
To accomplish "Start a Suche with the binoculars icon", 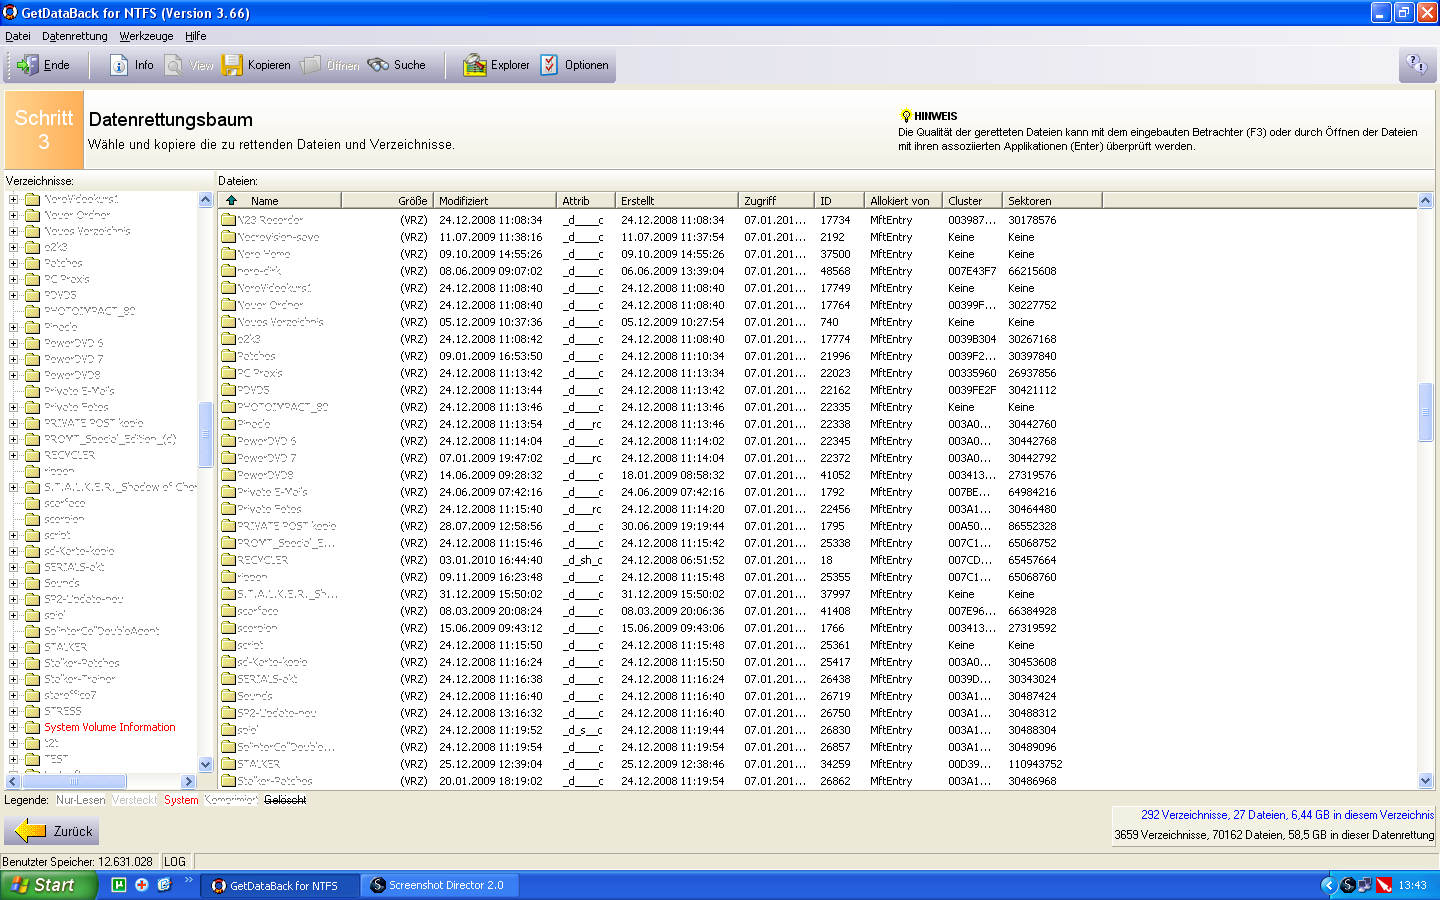I will [x=378, y=65].
